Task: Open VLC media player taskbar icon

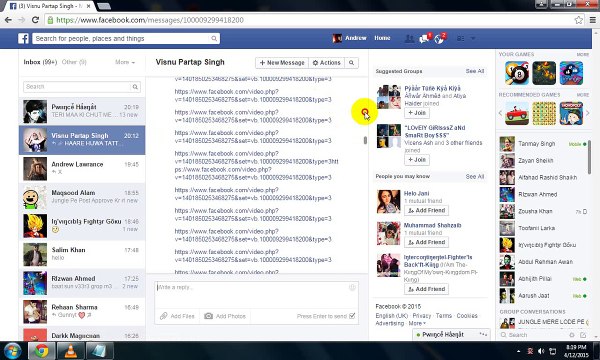Action: (x=70, y=351)
